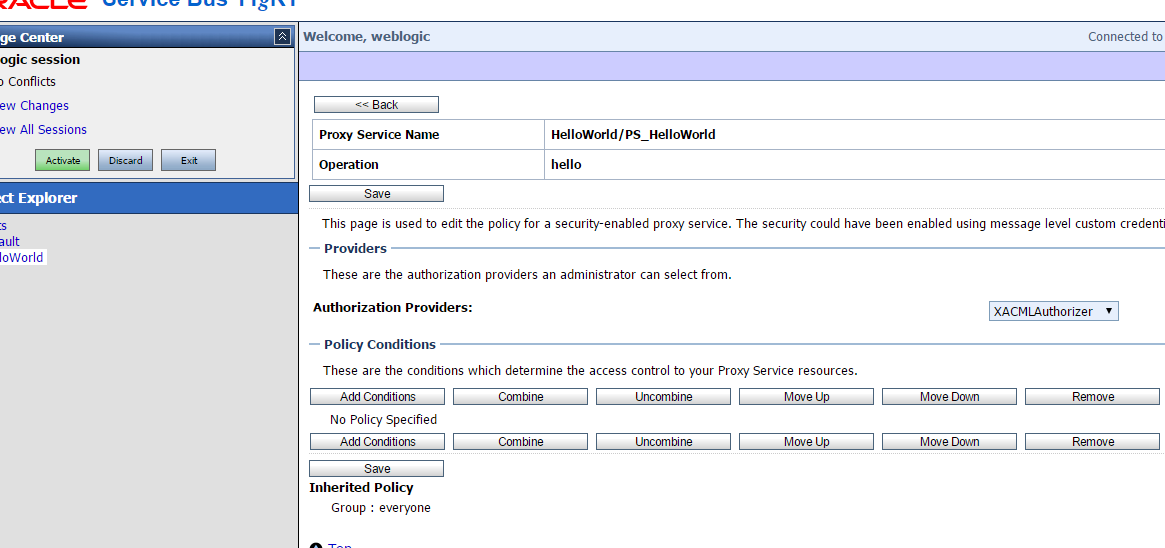Open the Authorization Providers dropdown

[1053, 311]
